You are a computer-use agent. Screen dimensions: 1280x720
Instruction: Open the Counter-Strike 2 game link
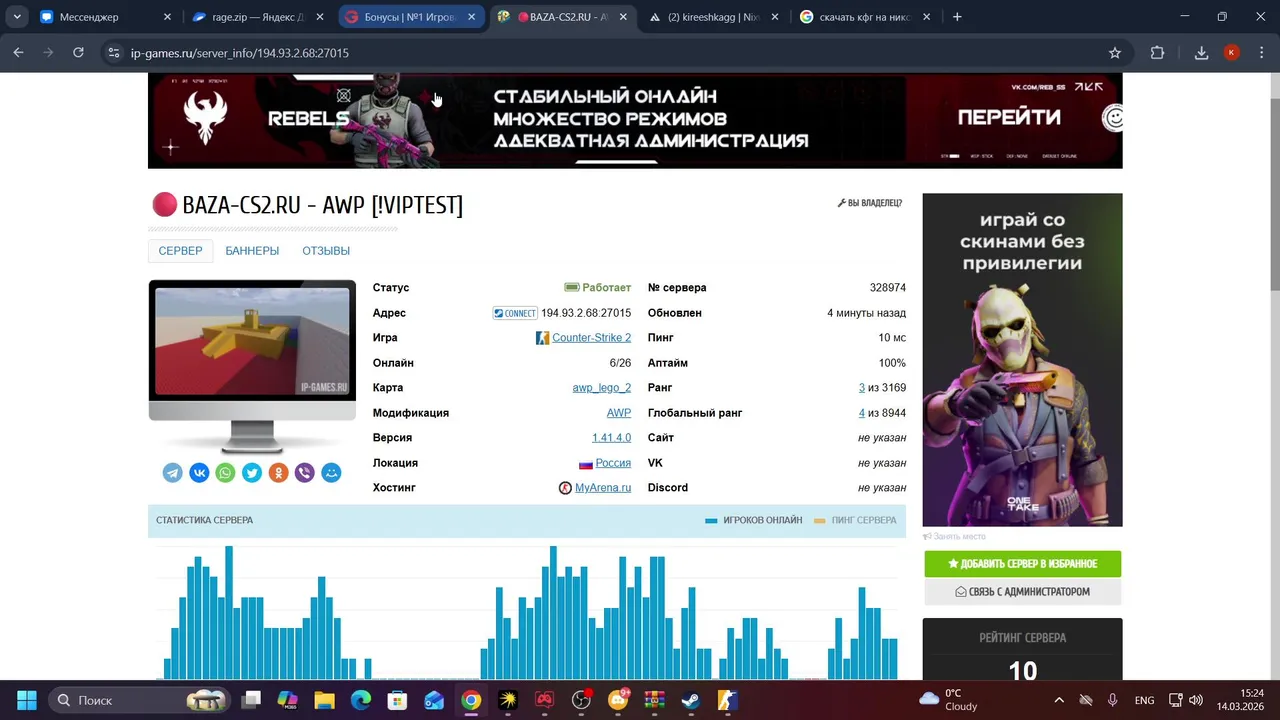pos(591,338)
